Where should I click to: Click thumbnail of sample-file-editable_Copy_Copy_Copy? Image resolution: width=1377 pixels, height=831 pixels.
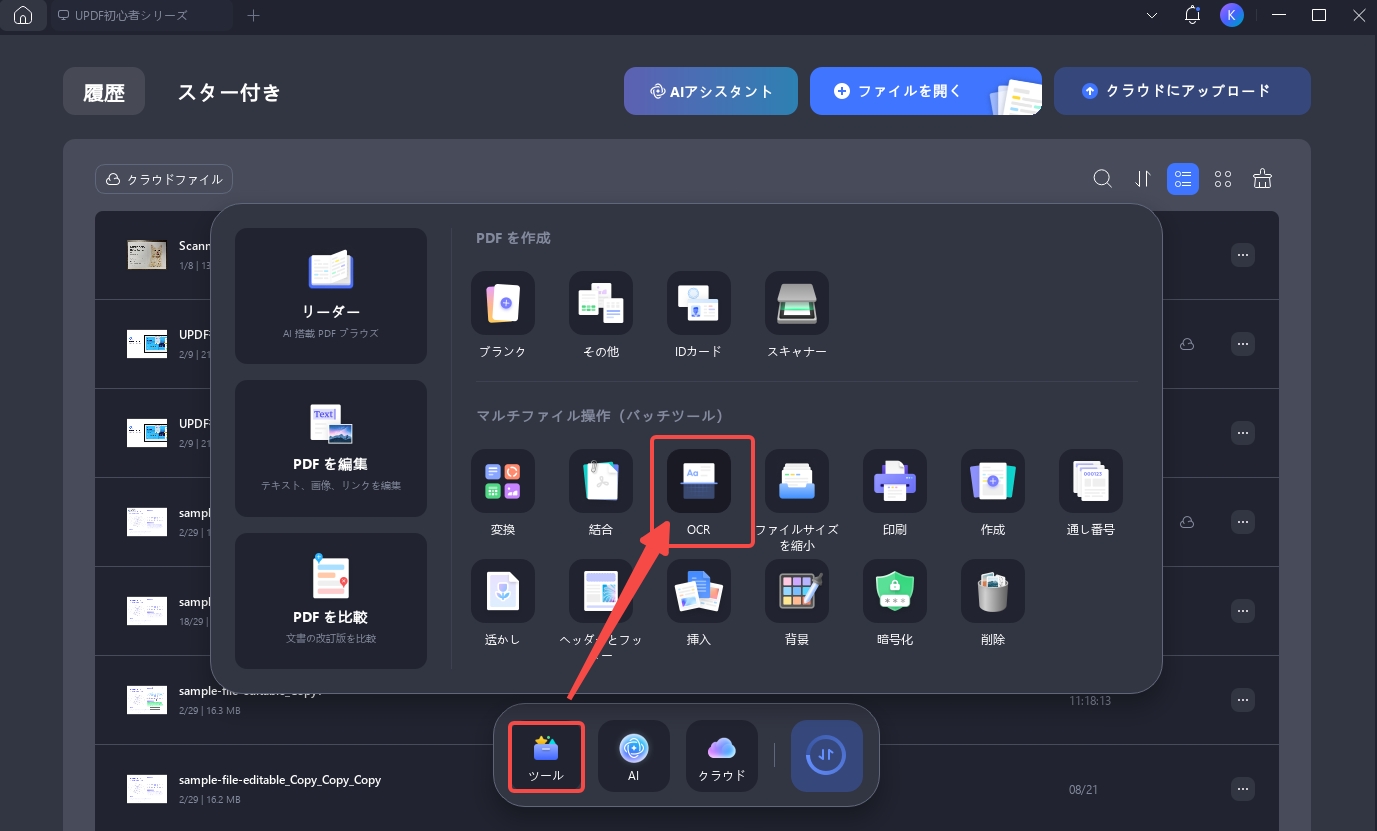(x=147, y=789)
